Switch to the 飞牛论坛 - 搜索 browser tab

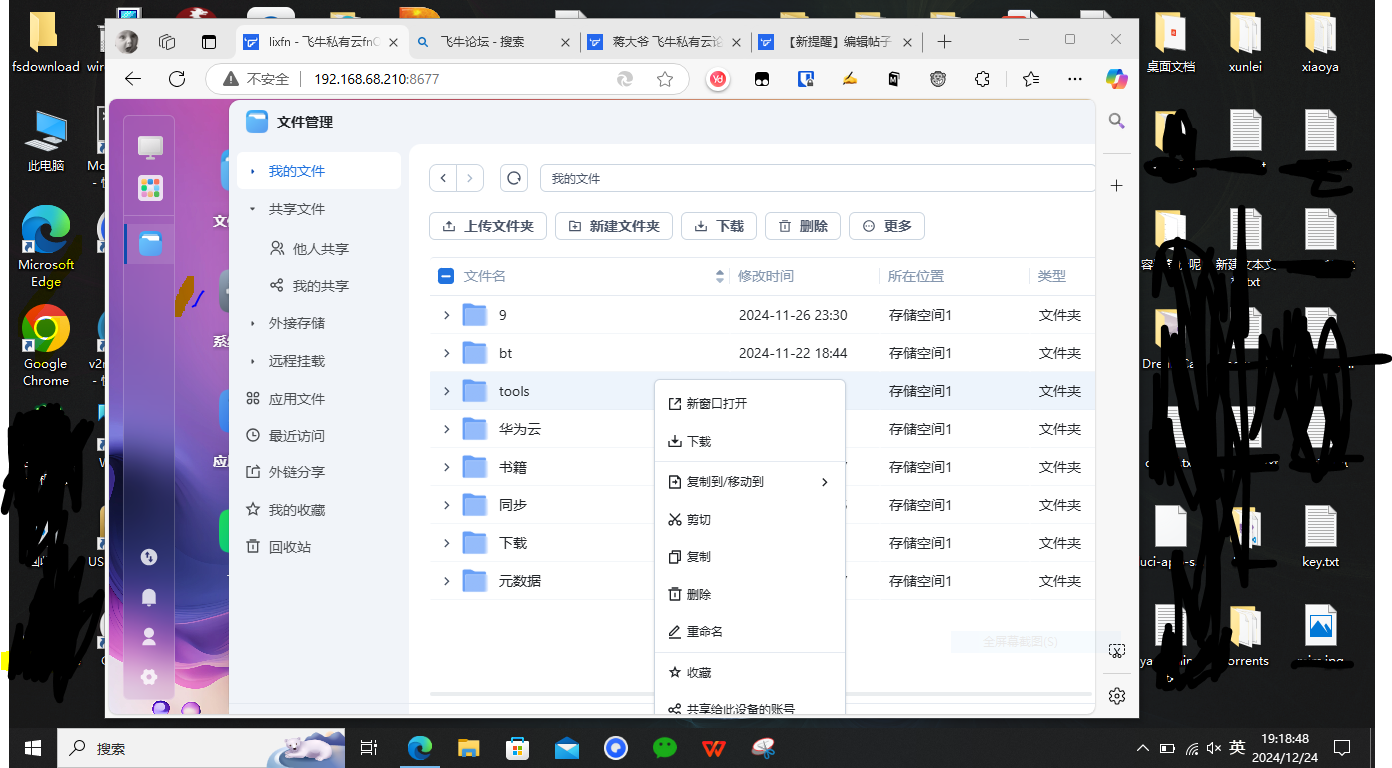494,42
